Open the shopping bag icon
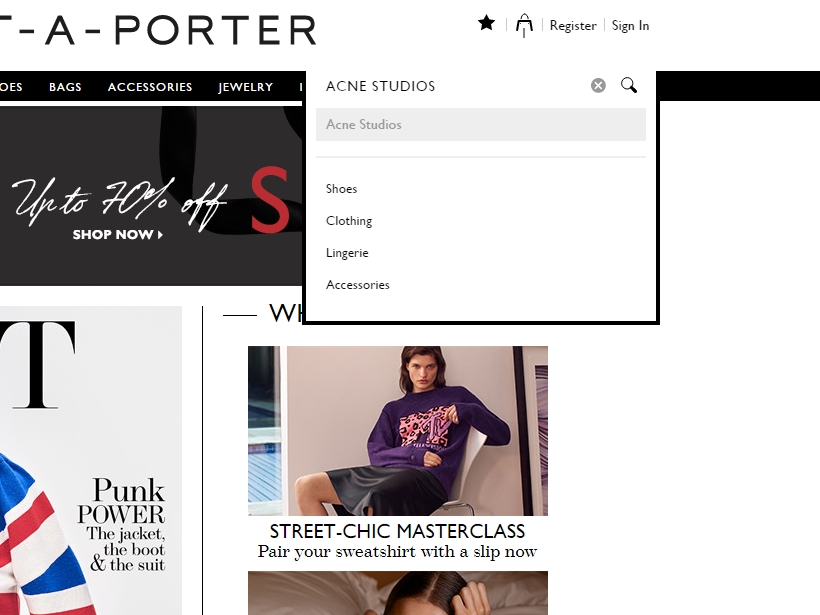The image size is (820, 615). (524, 25)
